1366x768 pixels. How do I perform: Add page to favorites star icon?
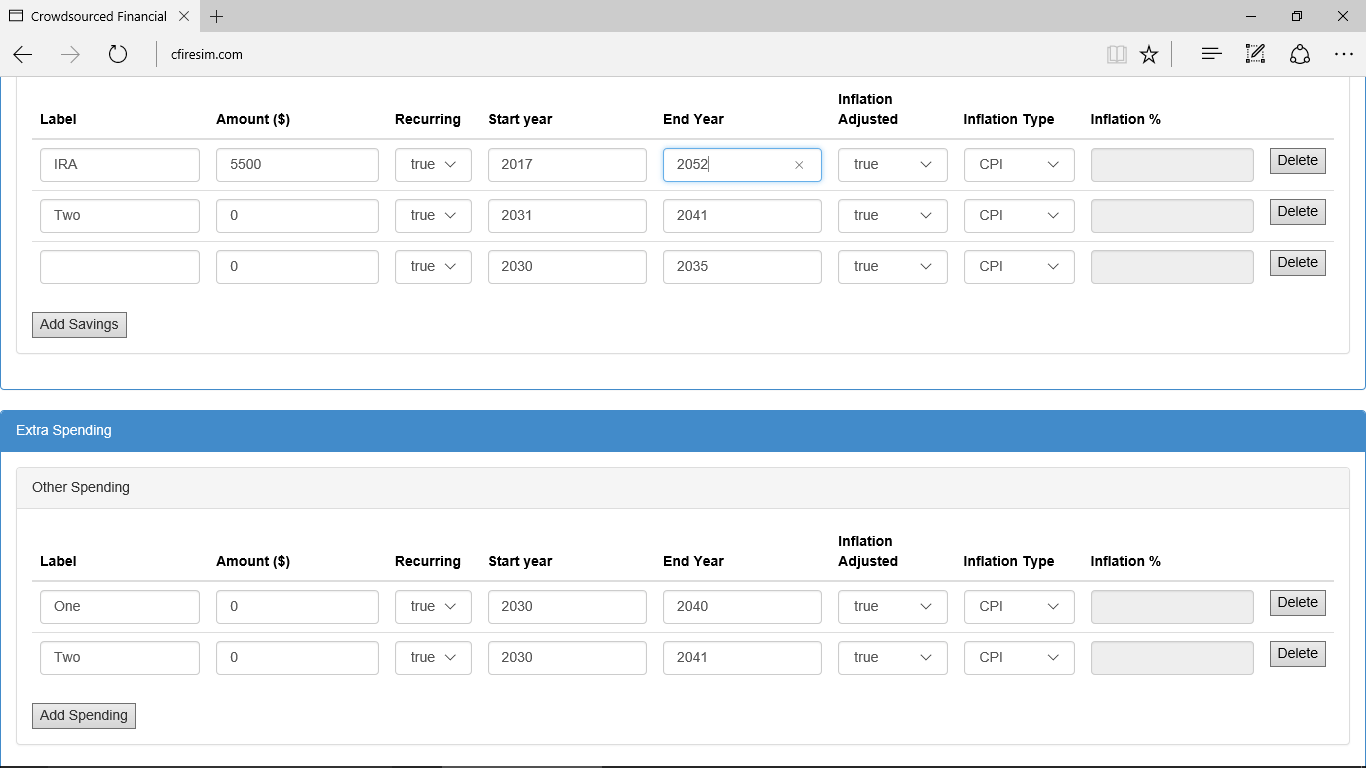pyautogui.click(x=1149, y=55)
